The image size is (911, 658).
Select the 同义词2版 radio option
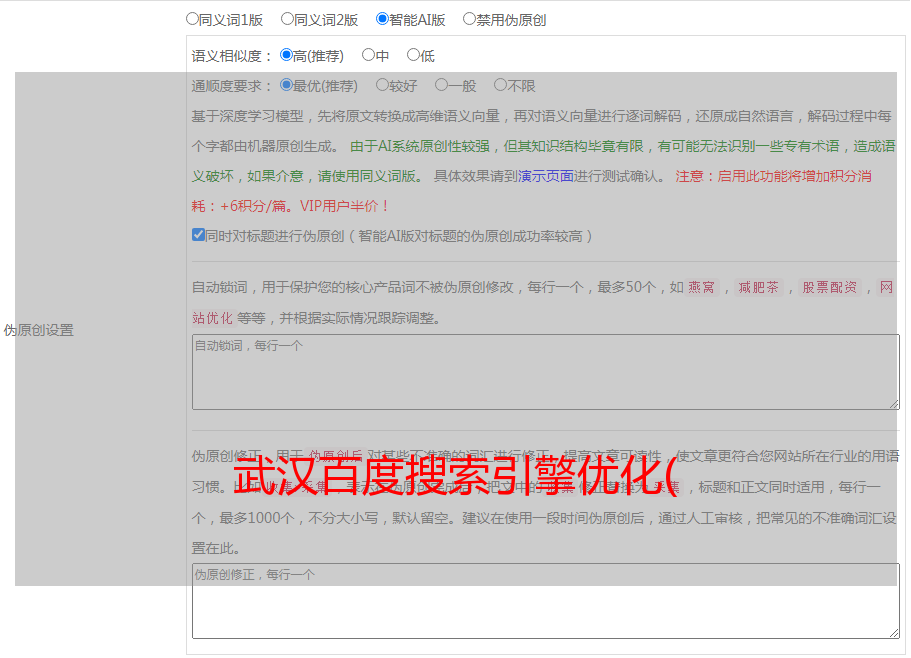[x=287, y=19]
